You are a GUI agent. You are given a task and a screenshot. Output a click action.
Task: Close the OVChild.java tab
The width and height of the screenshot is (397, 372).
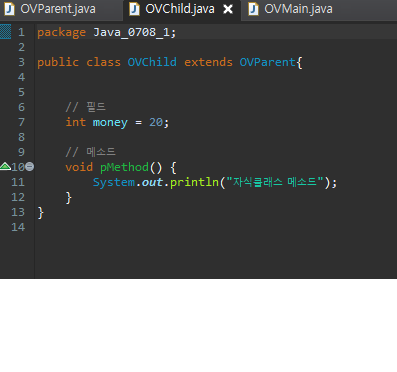(x=228, y=9)
